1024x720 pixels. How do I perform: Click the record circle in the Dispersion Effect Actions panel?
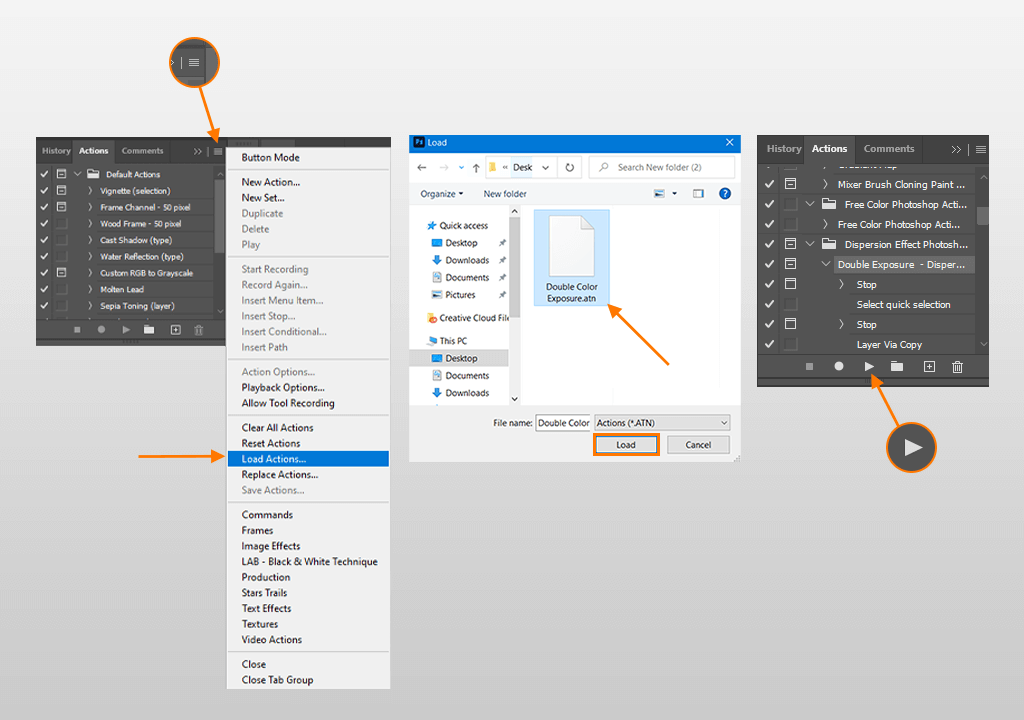(x=839, y=367)
